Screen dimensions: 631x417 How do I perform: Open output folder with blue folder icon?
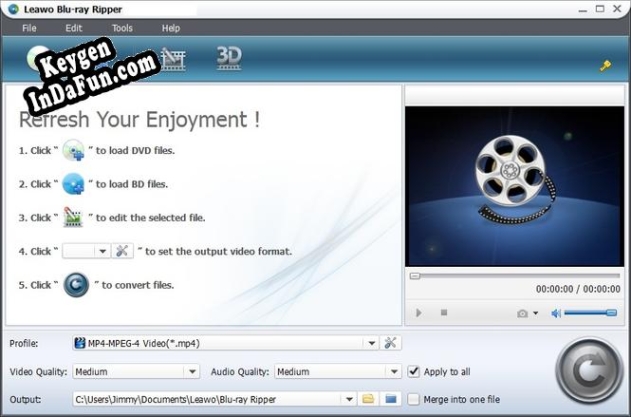(391, 399)
